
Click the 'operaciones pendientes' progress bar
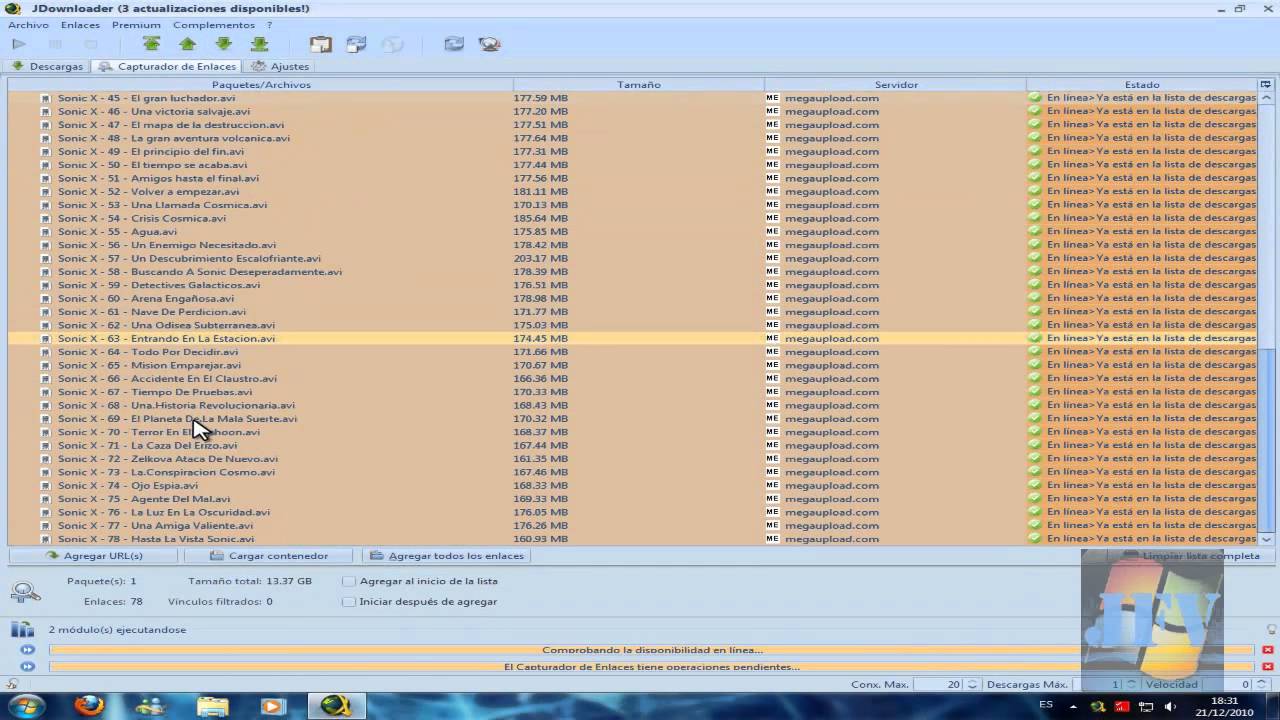[x=652, y=667]
